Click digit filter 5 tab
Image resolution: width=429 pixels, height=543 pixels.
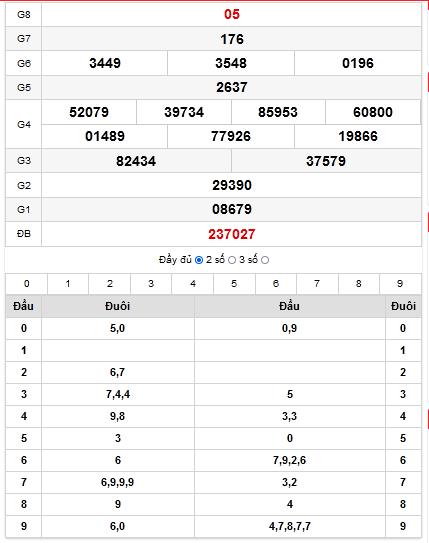pyautogui.click(x=234, y=284)
